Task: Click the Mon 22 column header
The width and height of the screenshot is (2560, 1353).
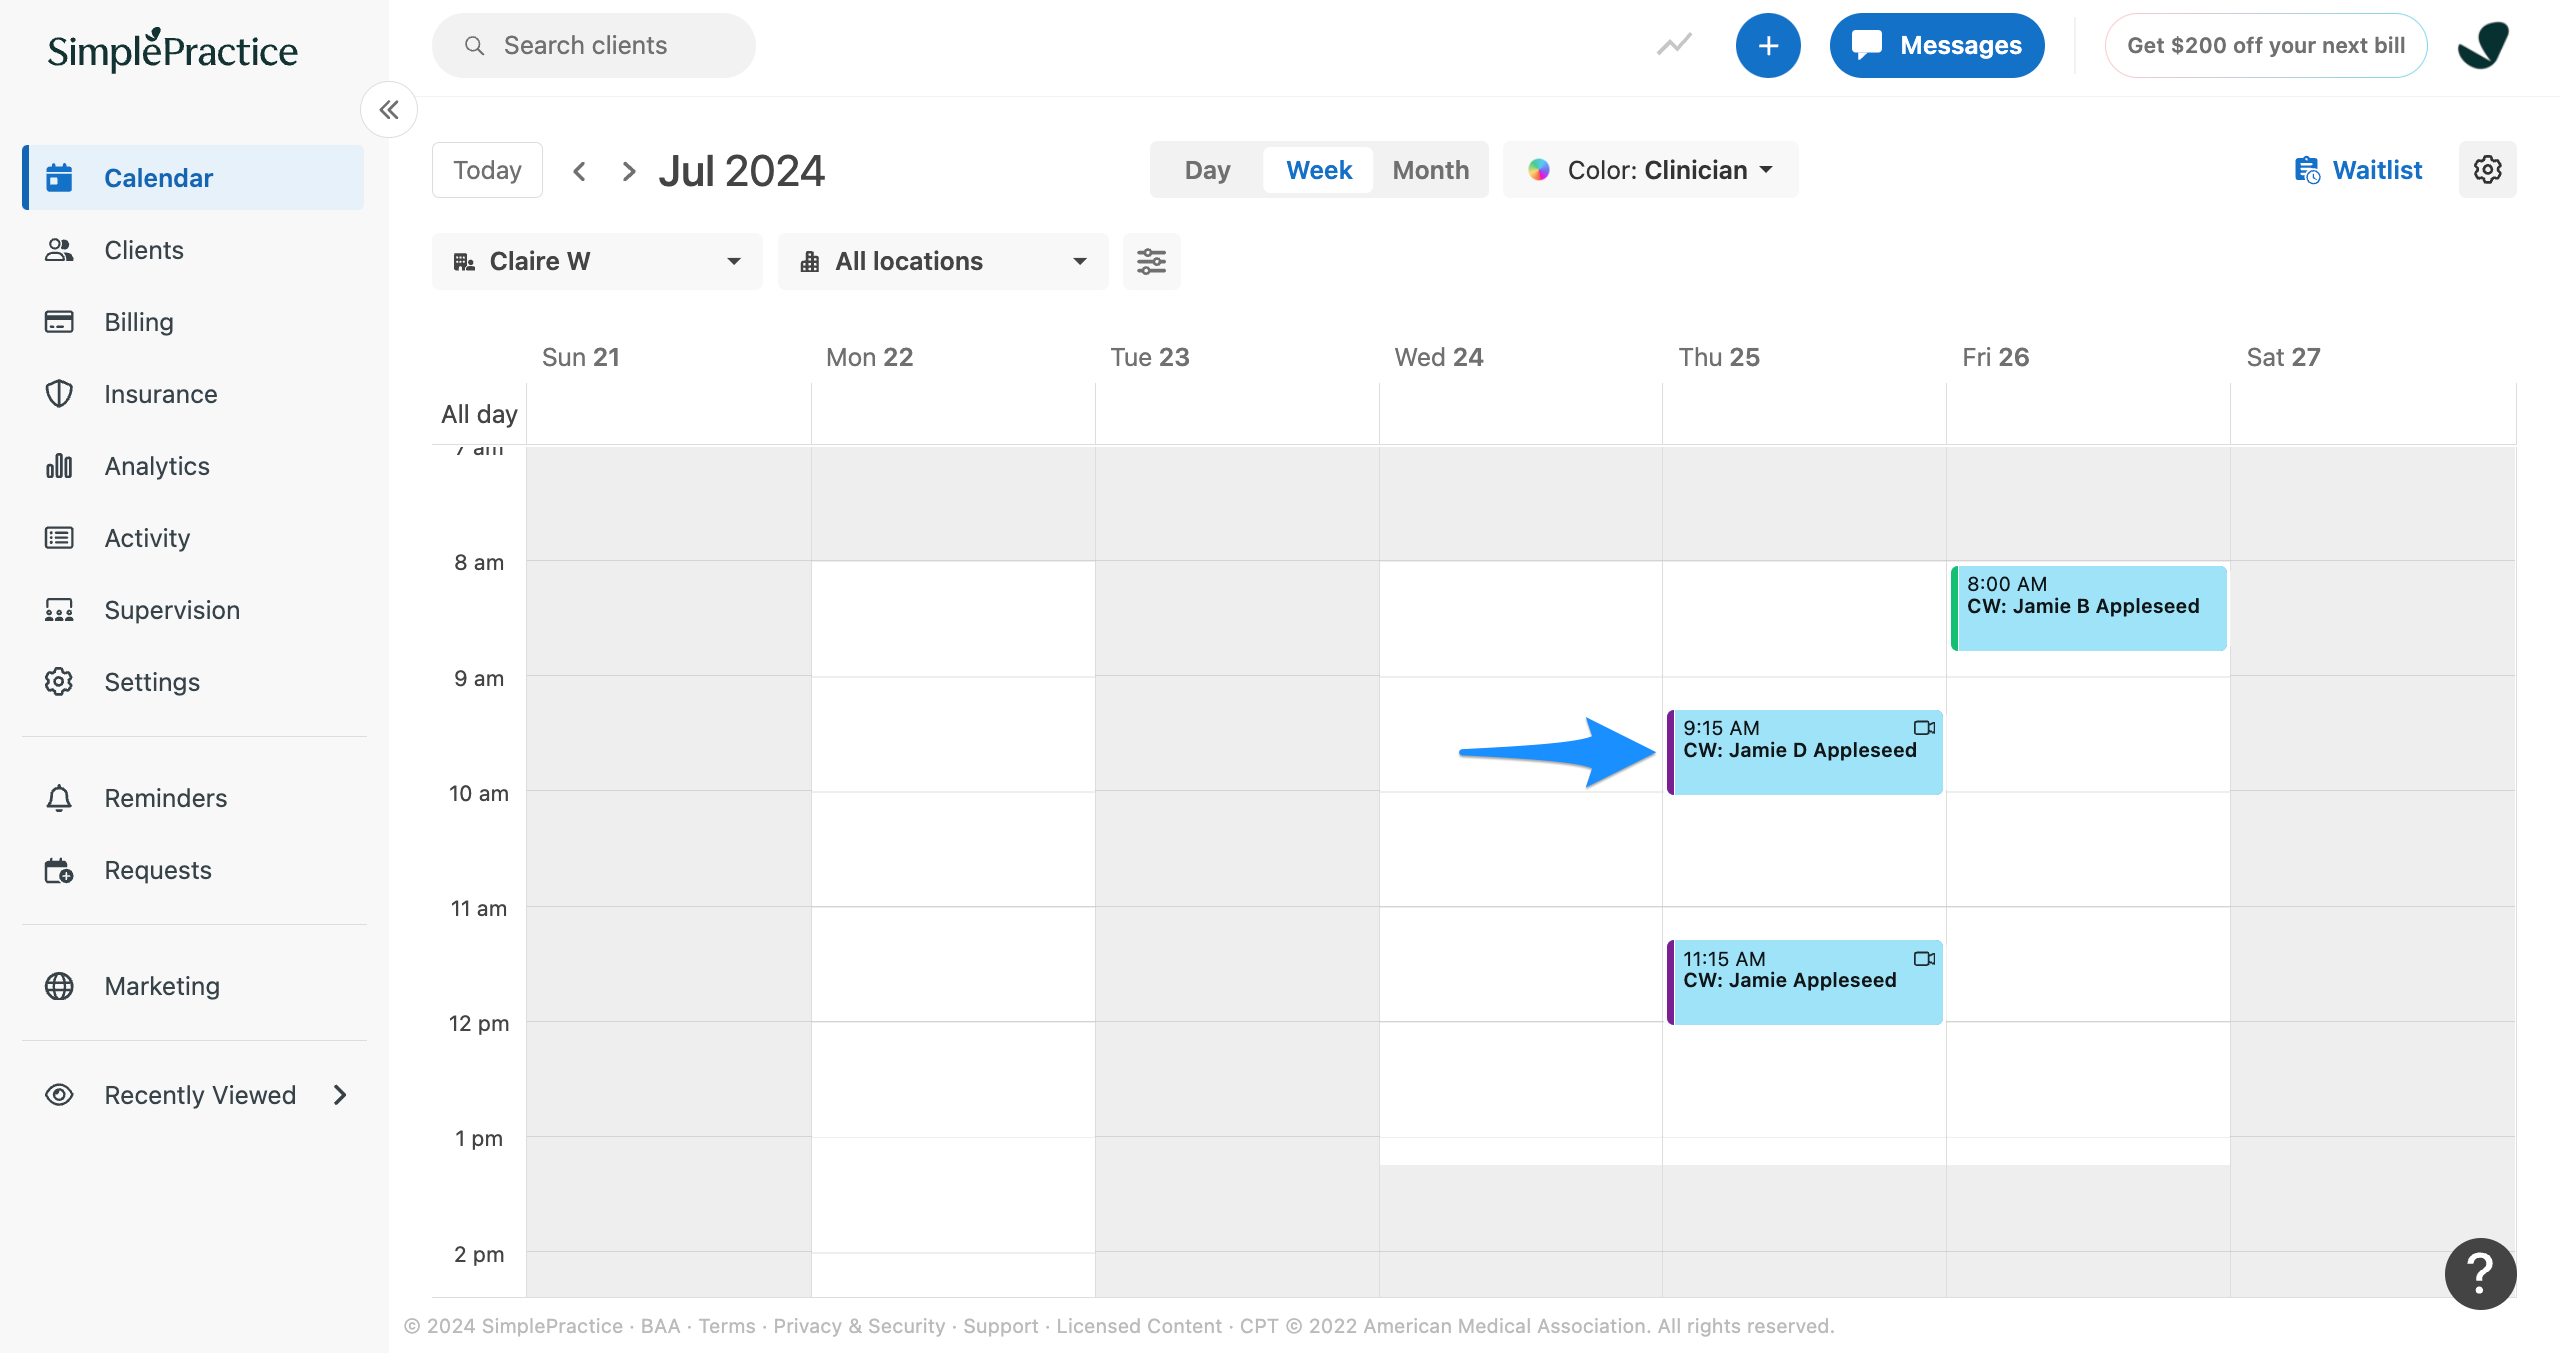Action: click(869, 357)
